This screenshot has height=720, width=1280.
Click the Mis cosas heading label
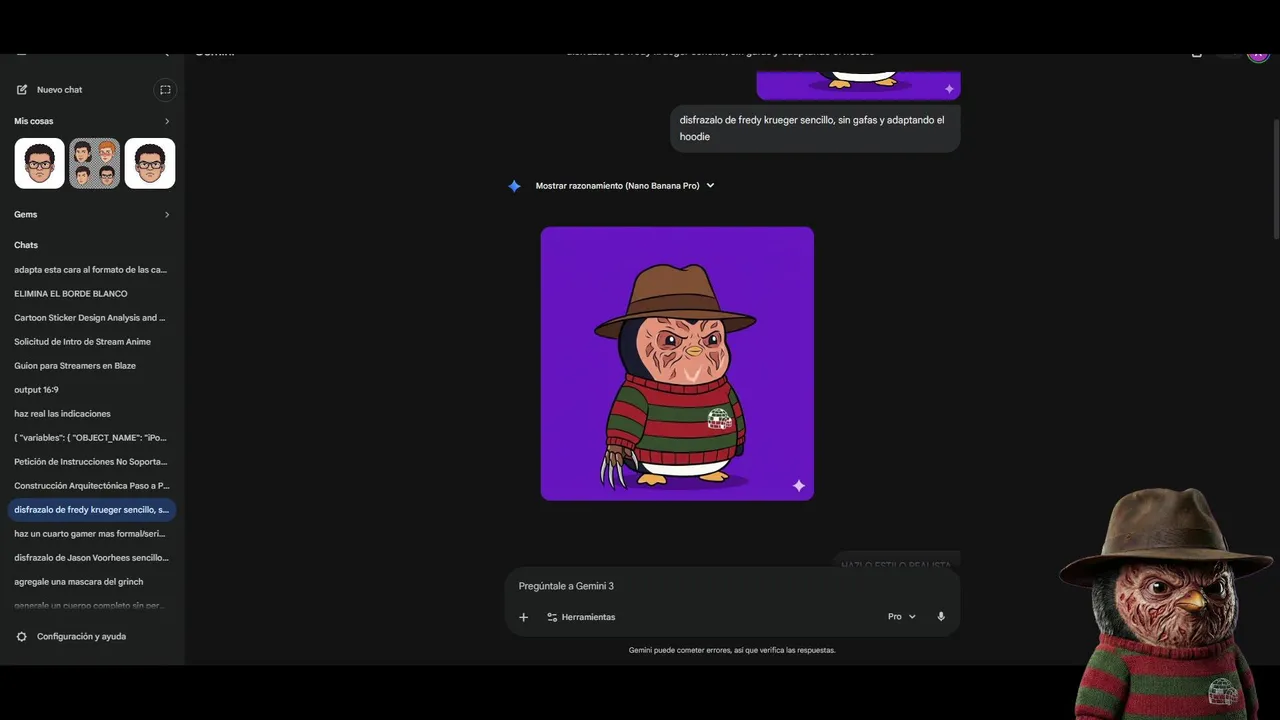34,122
